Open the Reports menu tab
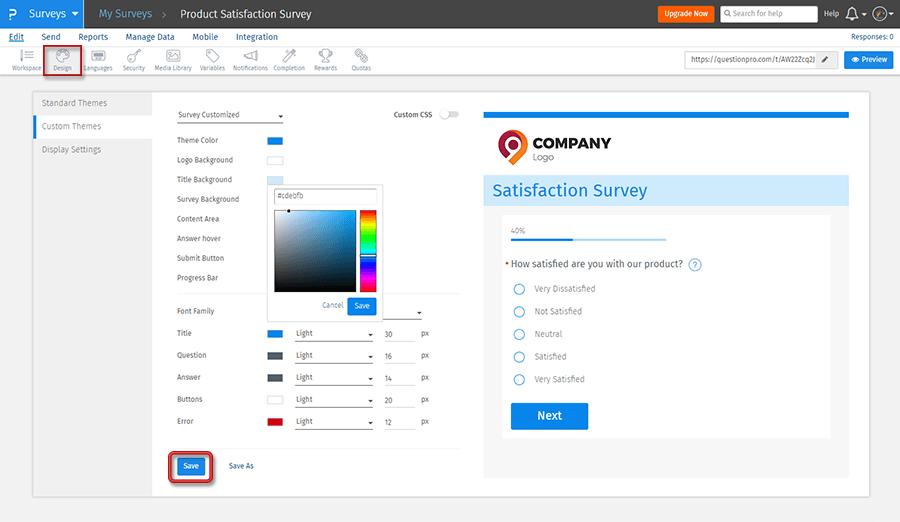Viewport: 900px width, 522px height. point(93,37)
